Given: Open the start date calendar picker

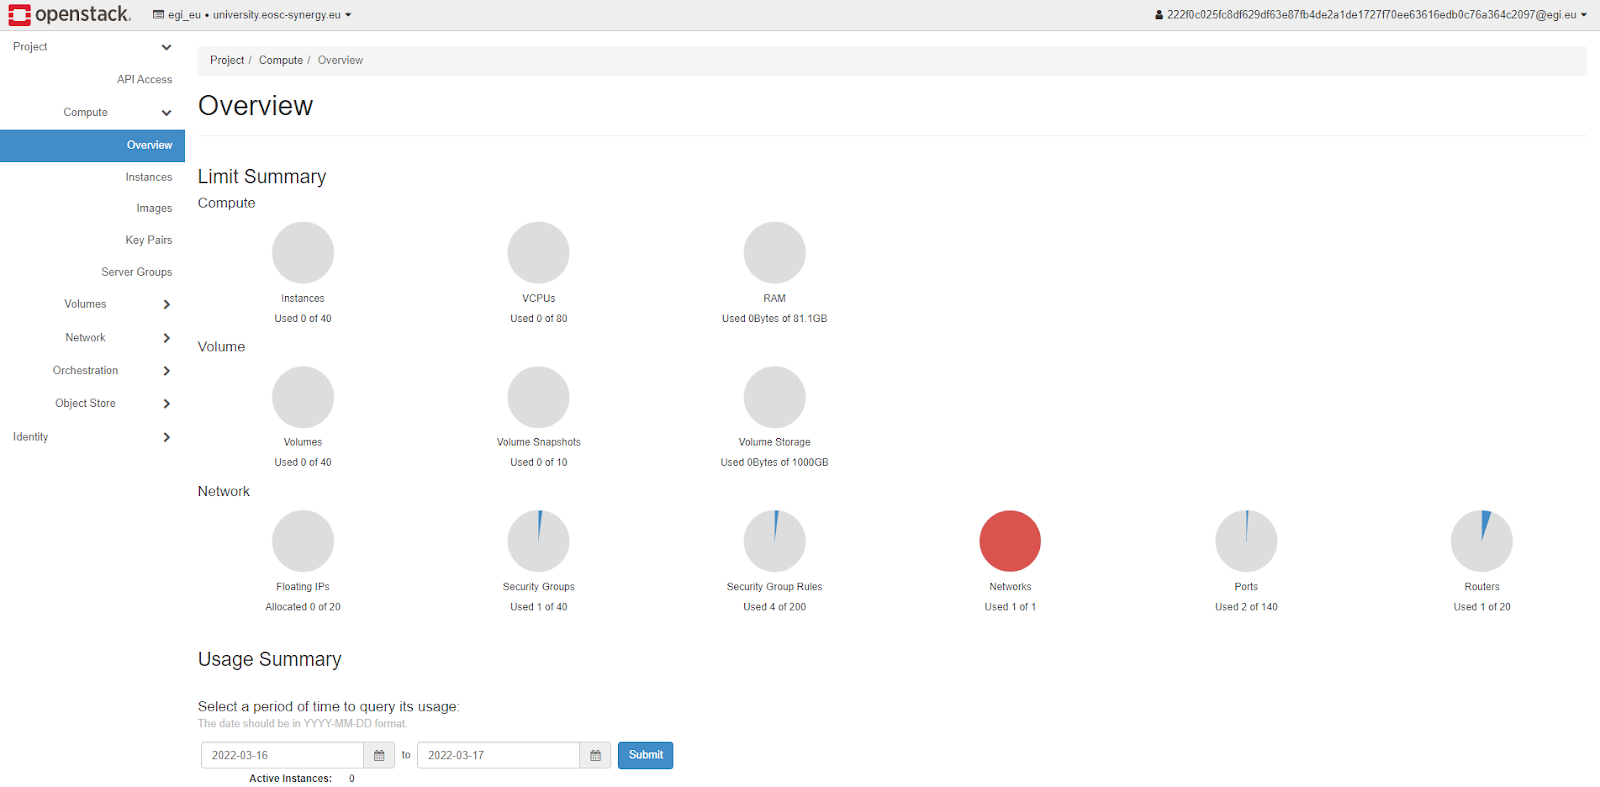Looking at the screenshot, I should (x=379, y=755).
